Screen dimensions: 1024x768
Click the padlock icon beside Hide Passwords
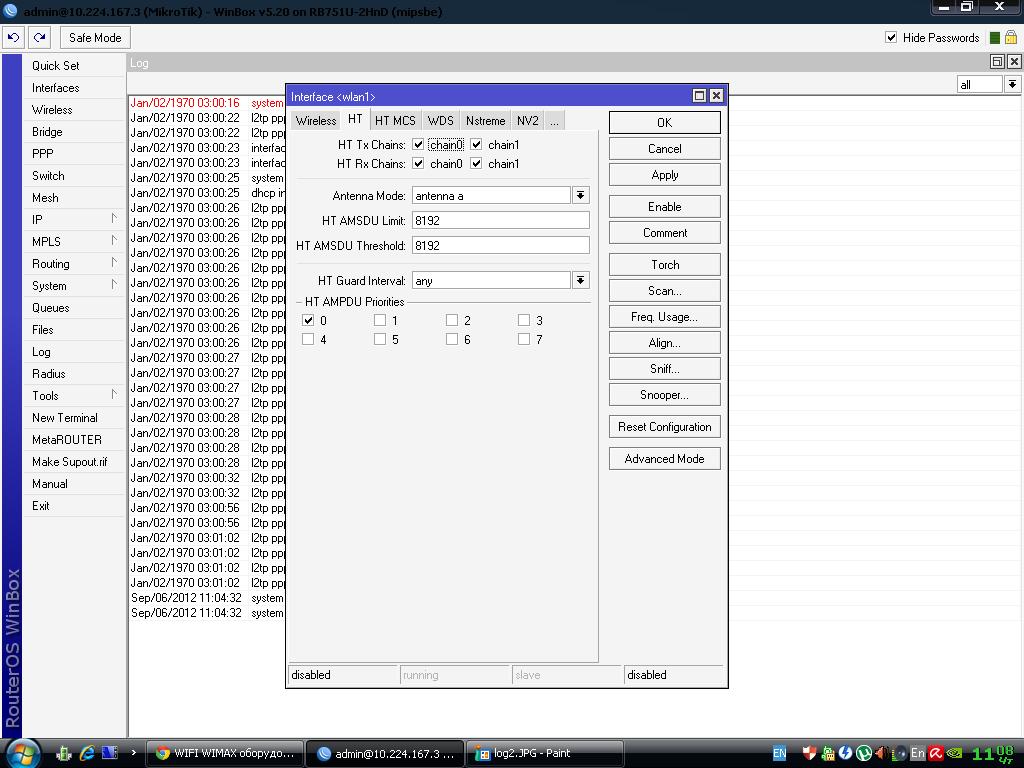tap(1011, 38)
